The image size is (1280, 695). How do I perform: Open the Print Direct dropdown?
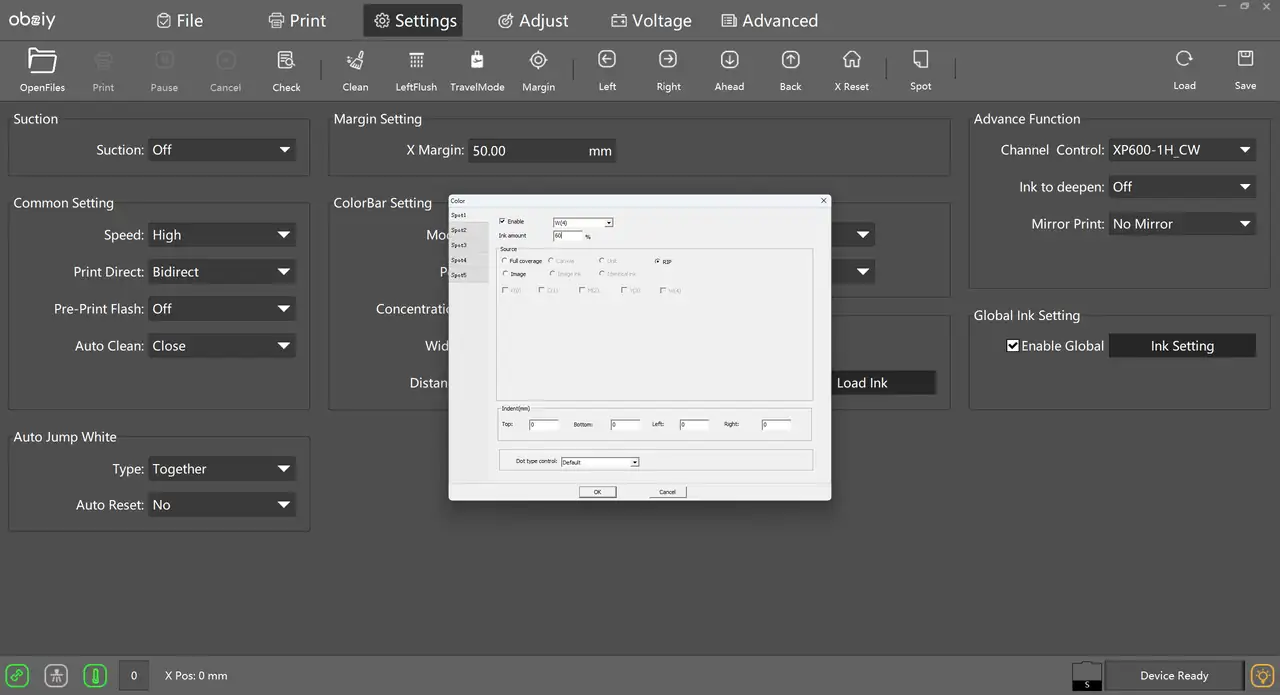pos(222,272)
